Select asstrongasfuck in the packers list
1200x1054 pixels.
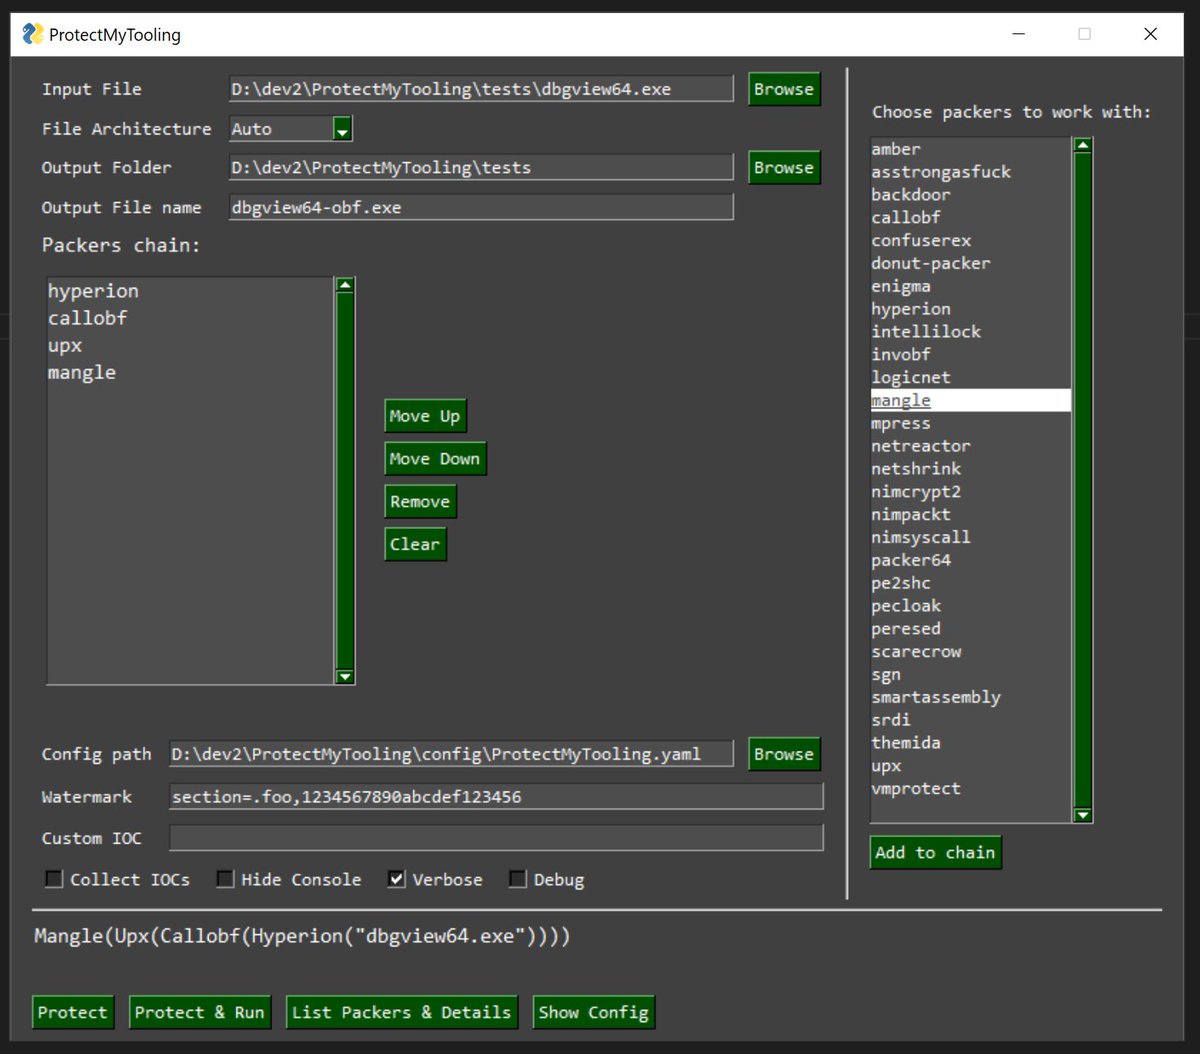coord(970,172)
